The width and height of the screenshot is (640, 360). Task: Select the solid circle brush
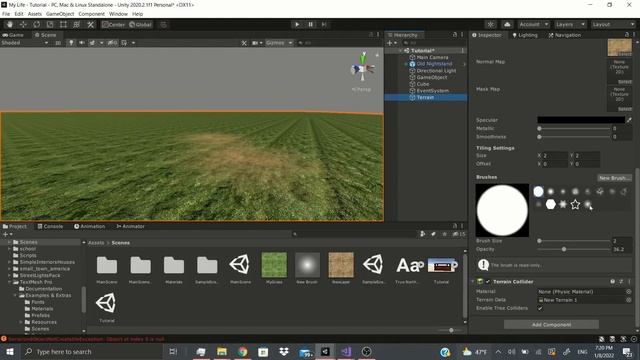(538, 191)
